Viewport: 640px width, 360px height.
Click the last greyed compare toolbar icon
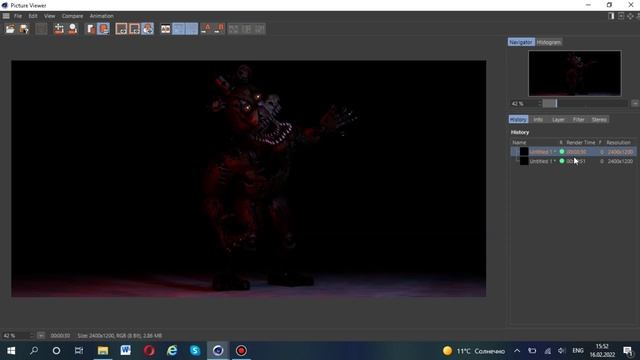[x=260, y=29]
